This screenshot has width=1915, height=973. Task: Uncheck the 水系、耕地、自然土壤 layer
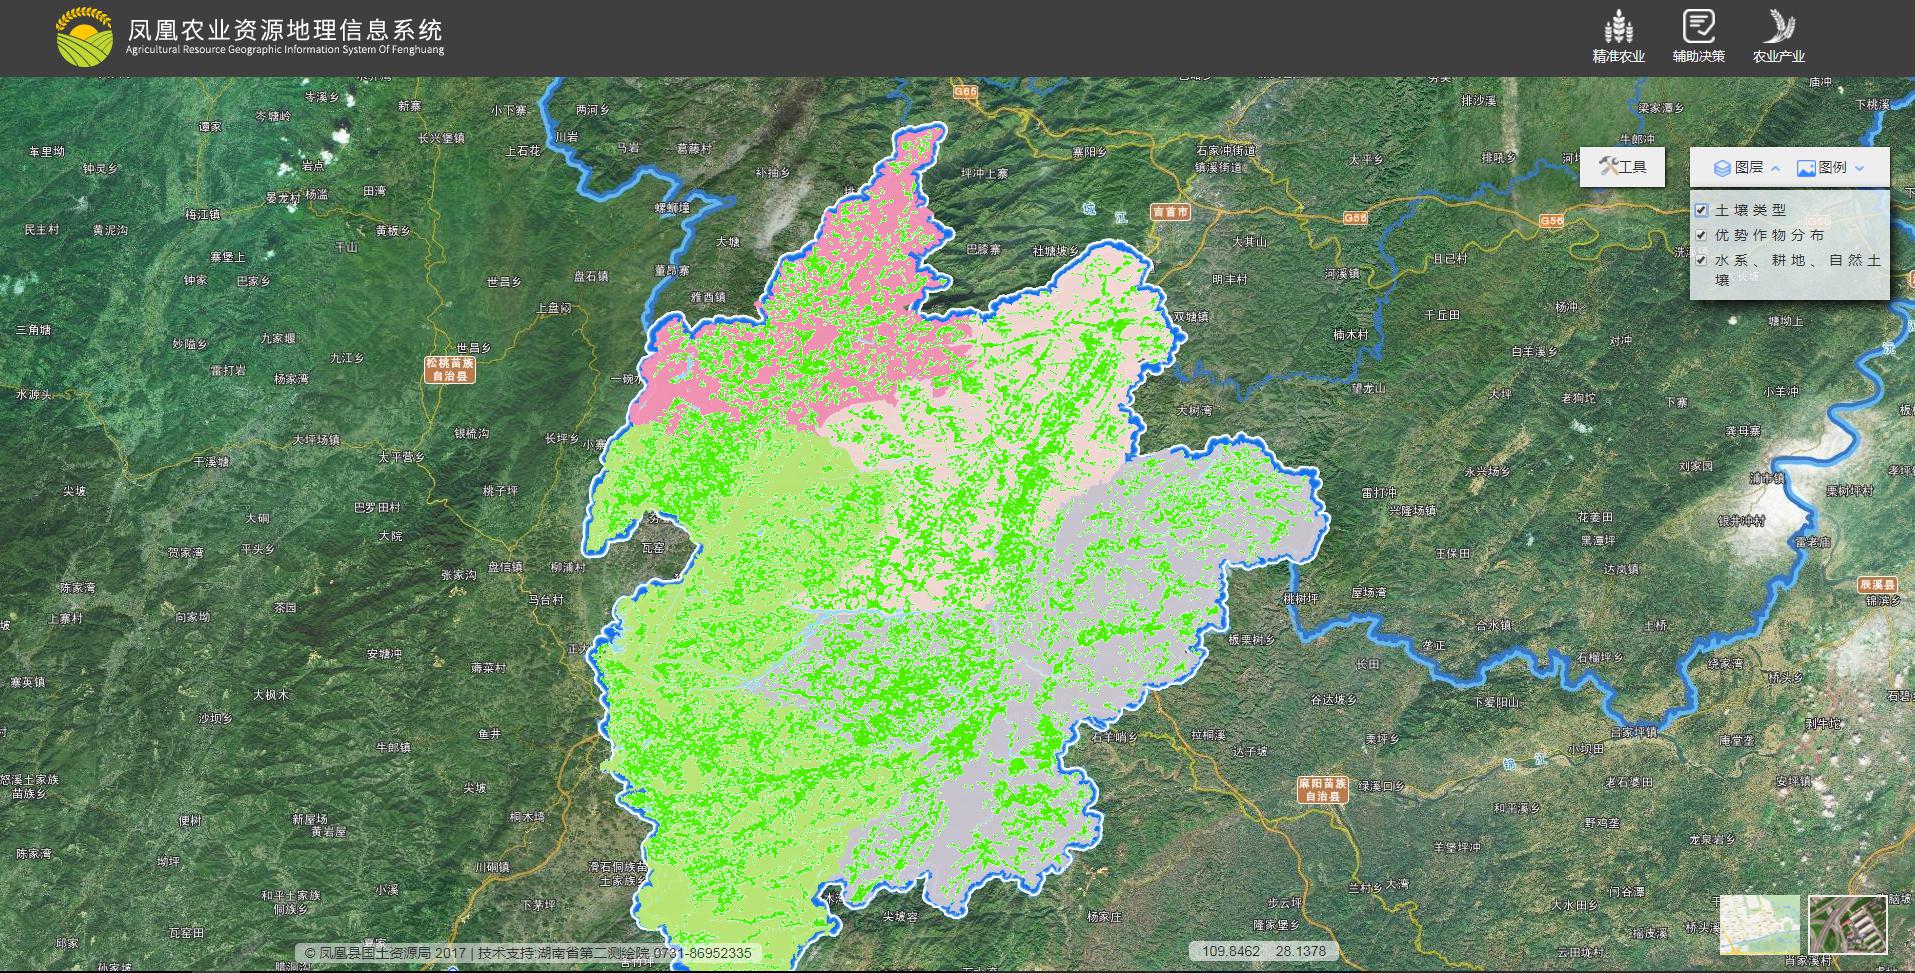point(1701,260)
